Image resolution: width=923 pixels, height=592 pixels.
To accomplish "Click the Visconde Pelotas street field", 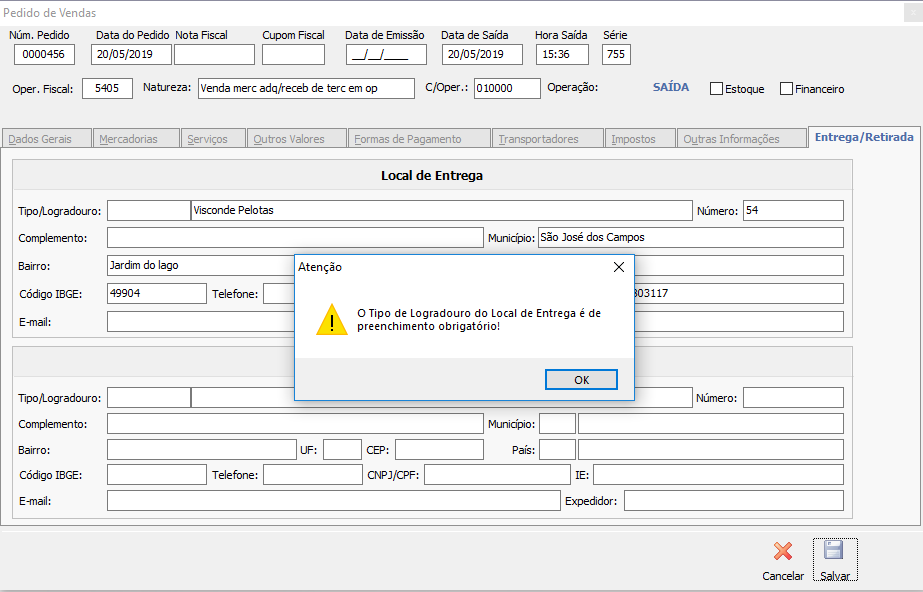I will [x=441, y=211].
